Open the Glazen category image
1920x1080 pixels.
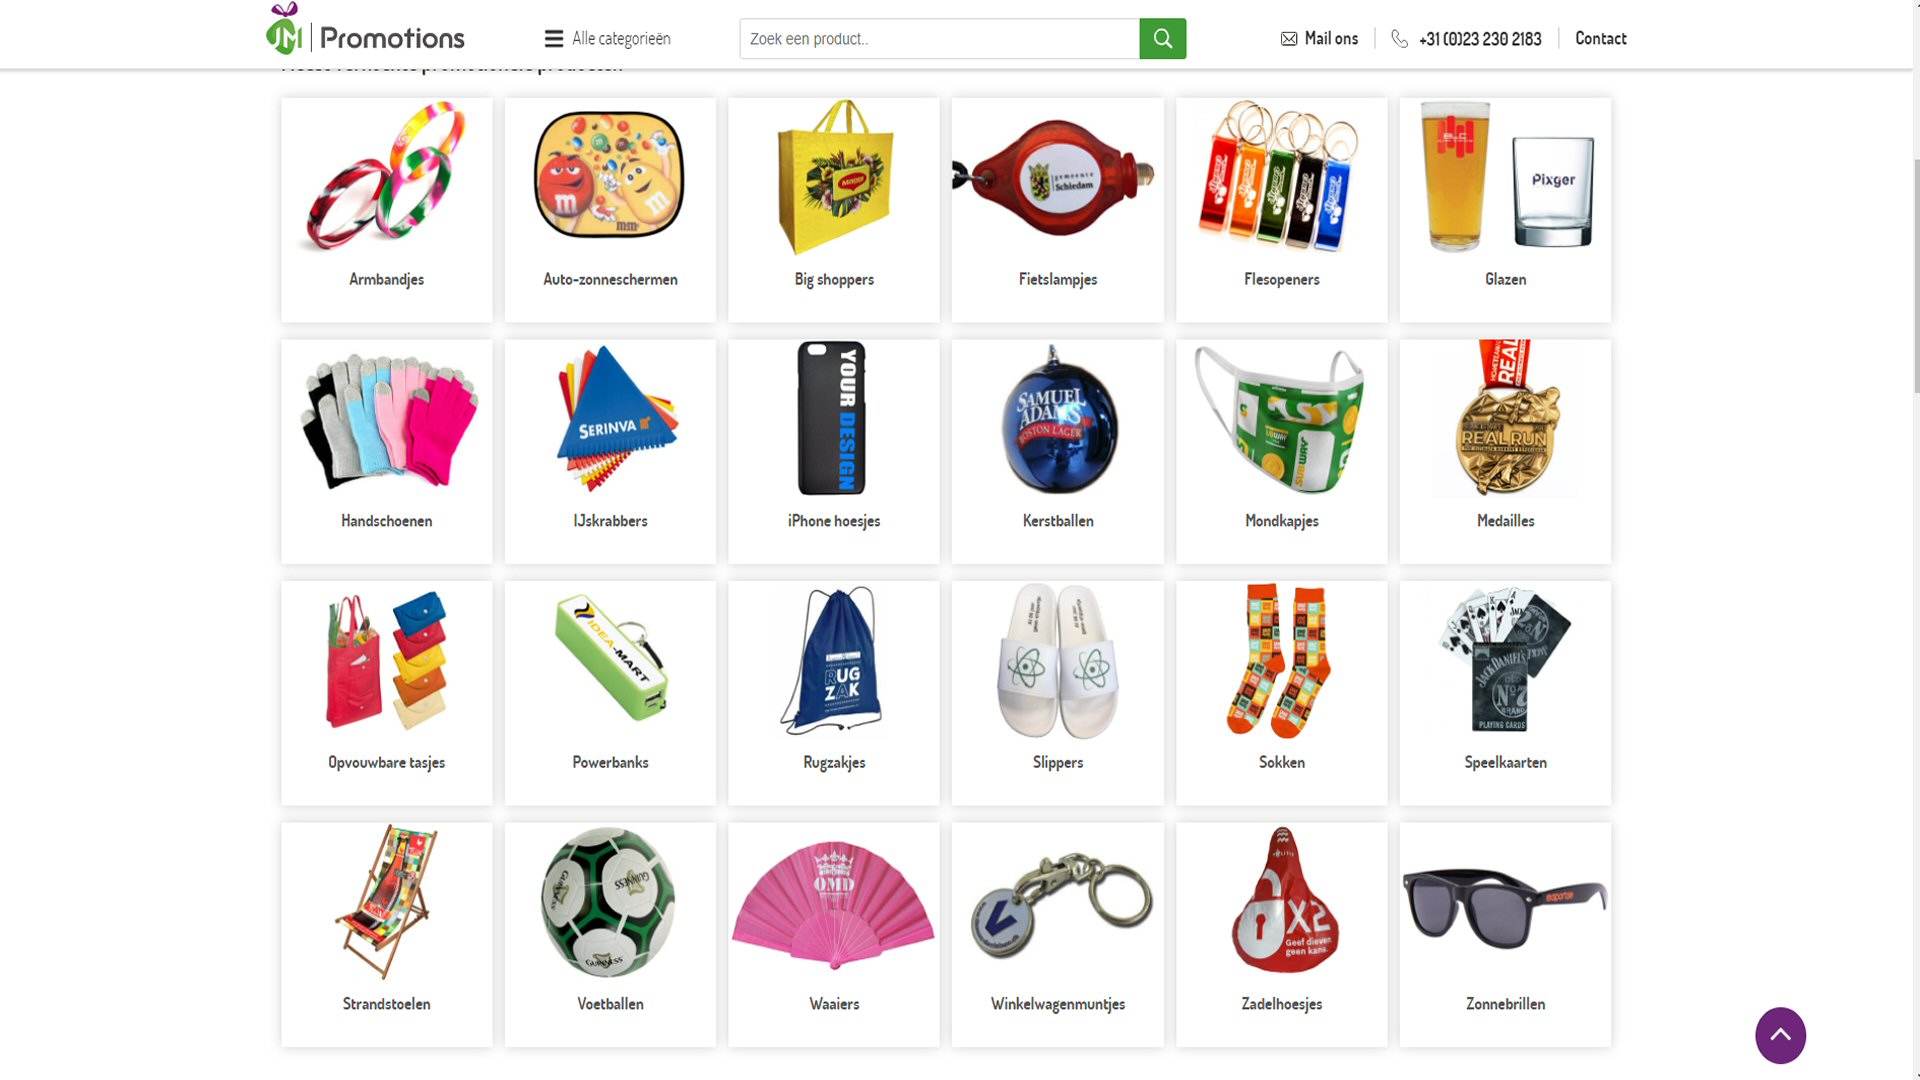[x=1505, y=177]
